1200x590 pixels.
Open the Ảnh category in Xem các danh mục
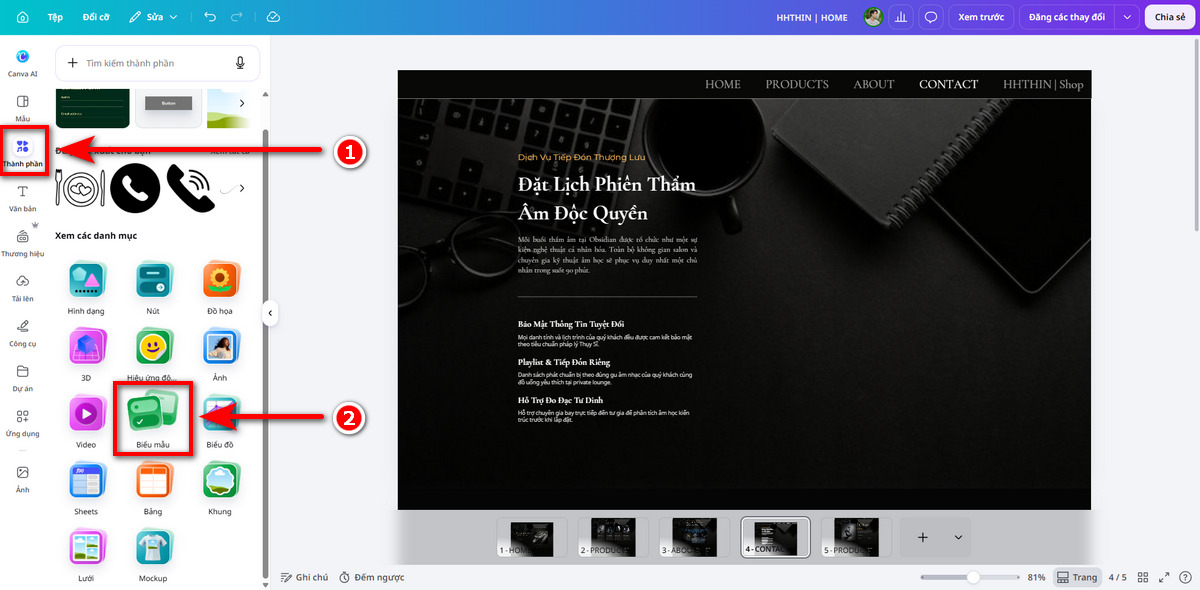point(220,356)
